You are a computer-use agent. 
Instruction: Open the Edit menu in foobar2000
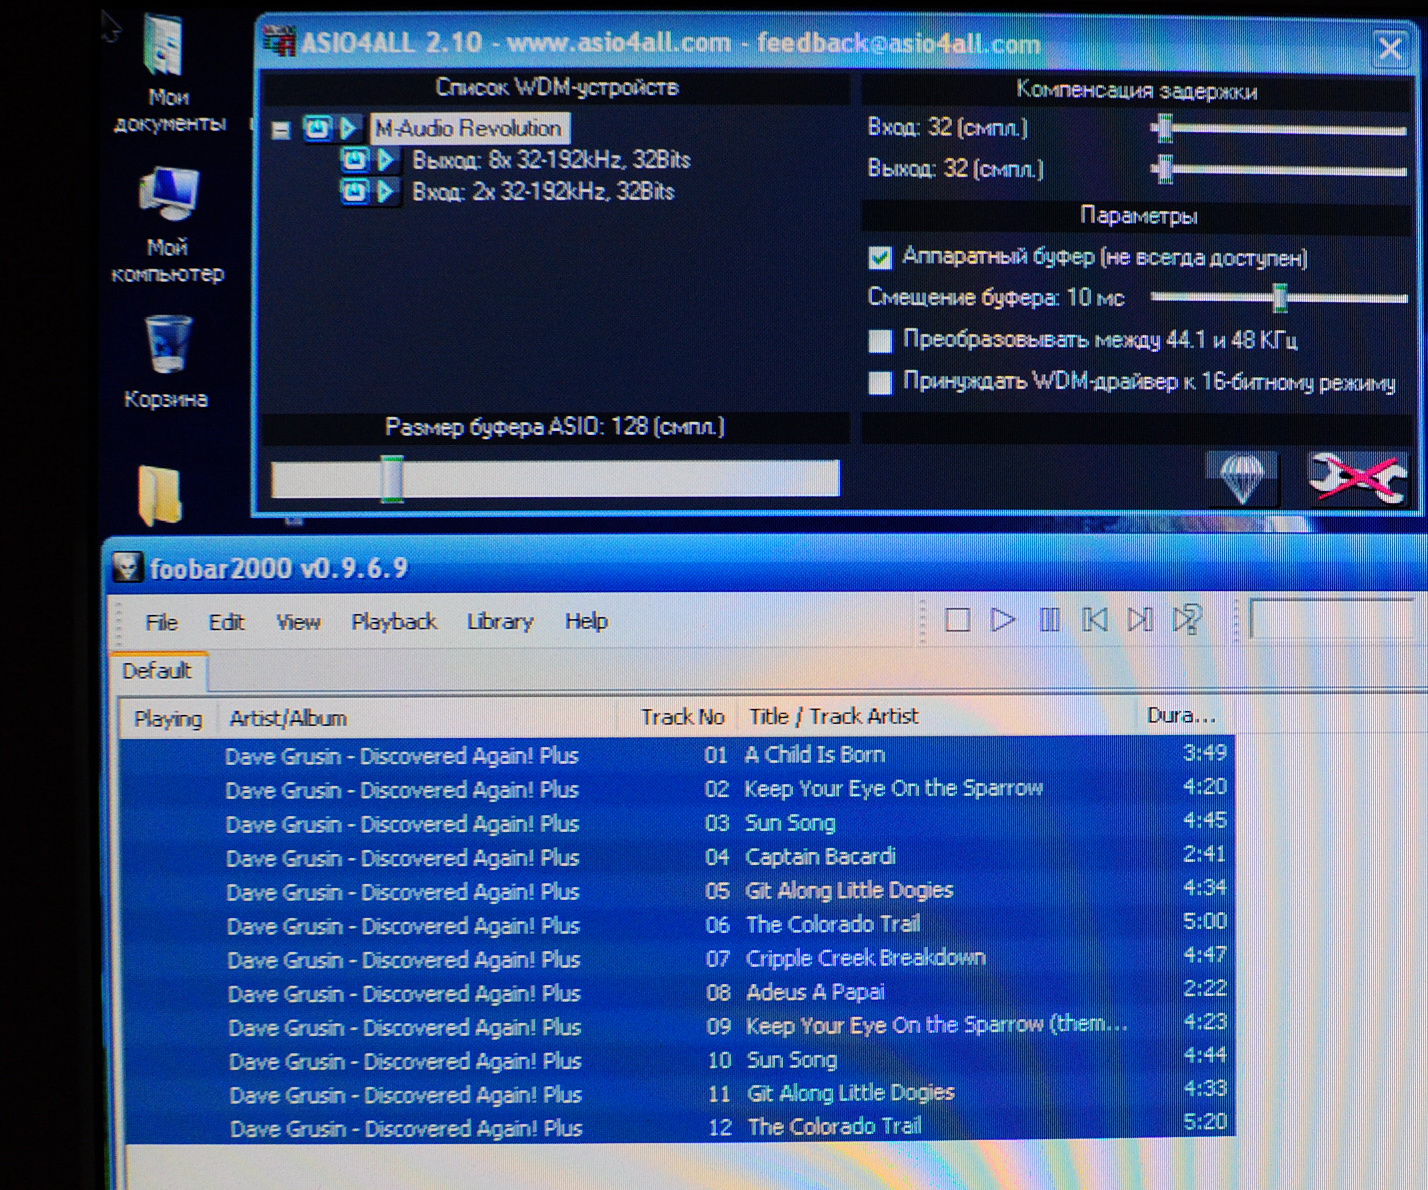pos(226,622)
